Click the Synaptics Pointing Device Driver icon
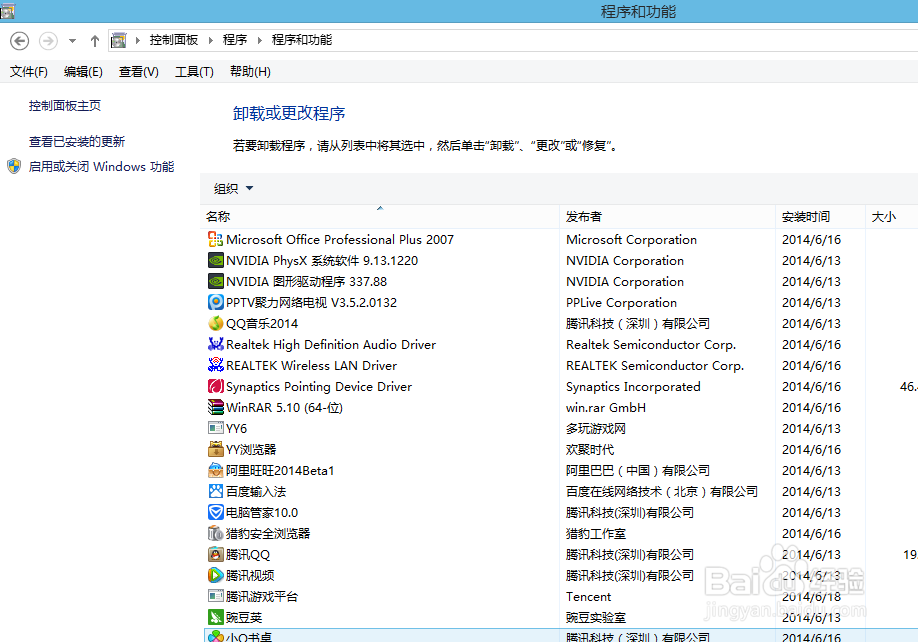 [215, 387]
